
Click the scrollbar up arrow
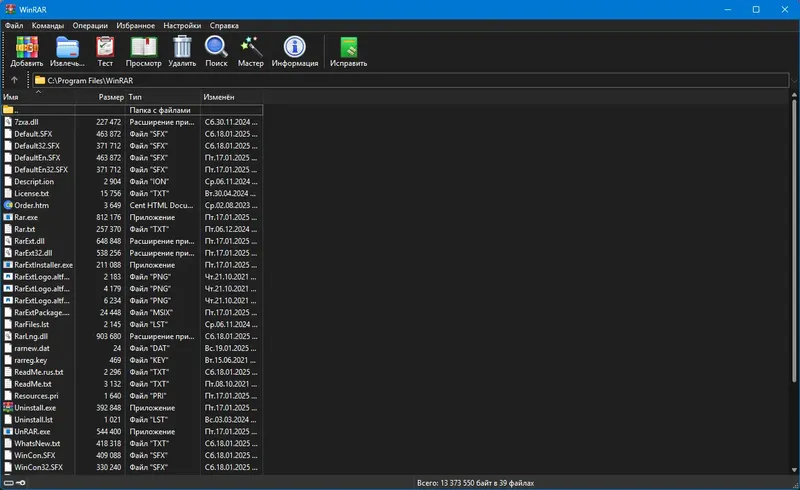point(794,95)
